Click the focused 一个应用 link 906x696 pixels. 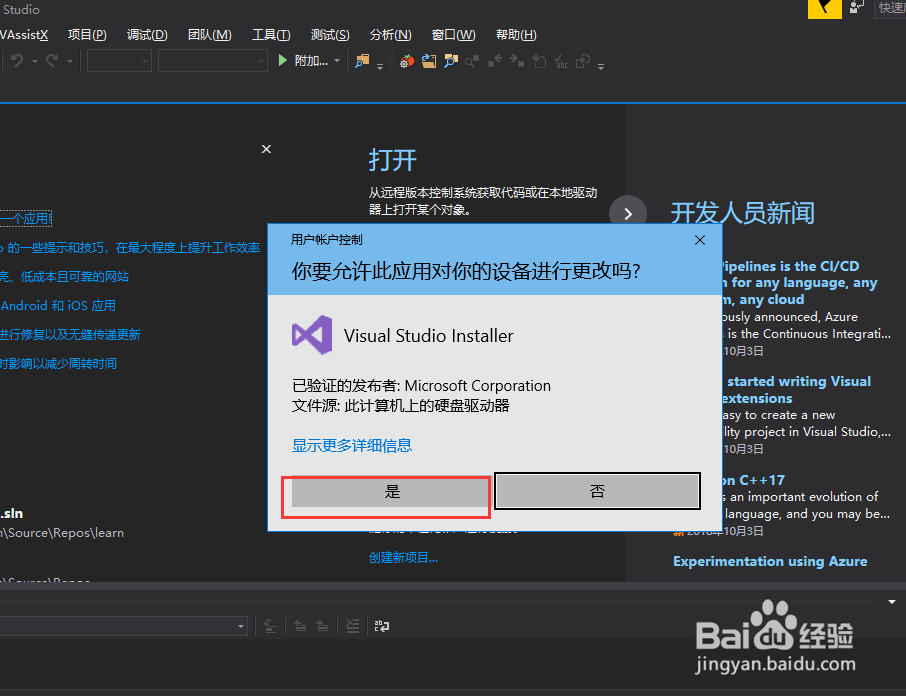25,218
